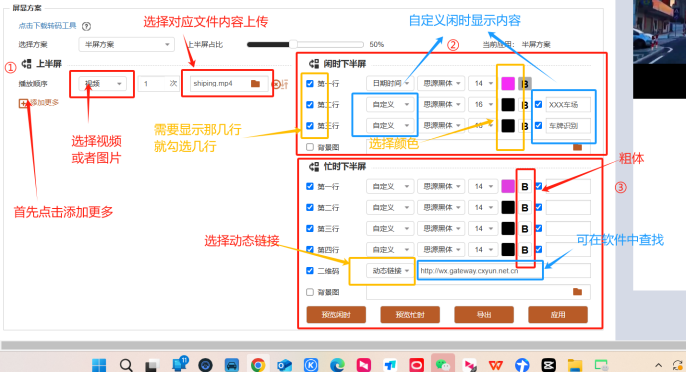Screen dimensions: 686x373
Task: Open 日期时间 dropdown in 闲时 第一行
Action: (x=390, y=83)
